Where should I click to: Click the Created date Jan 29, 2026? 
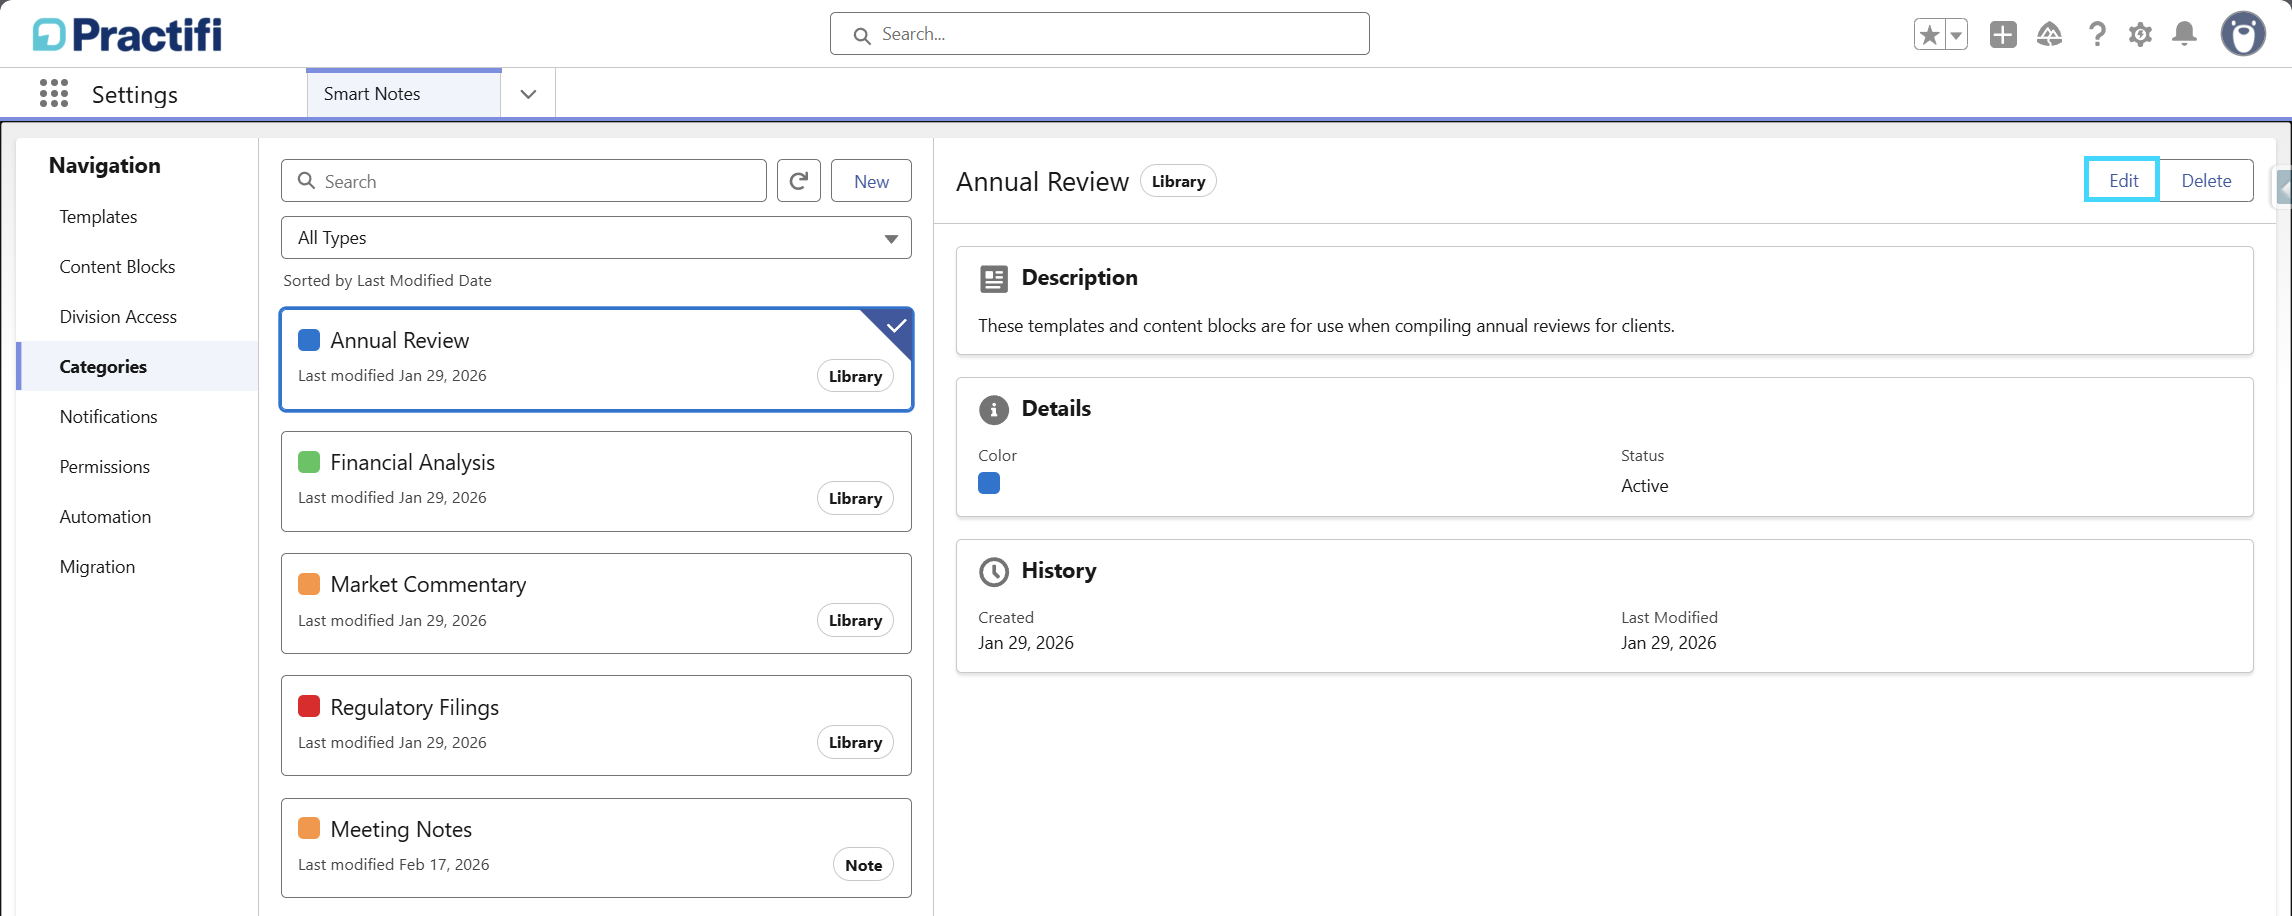tap(1026, 643)
